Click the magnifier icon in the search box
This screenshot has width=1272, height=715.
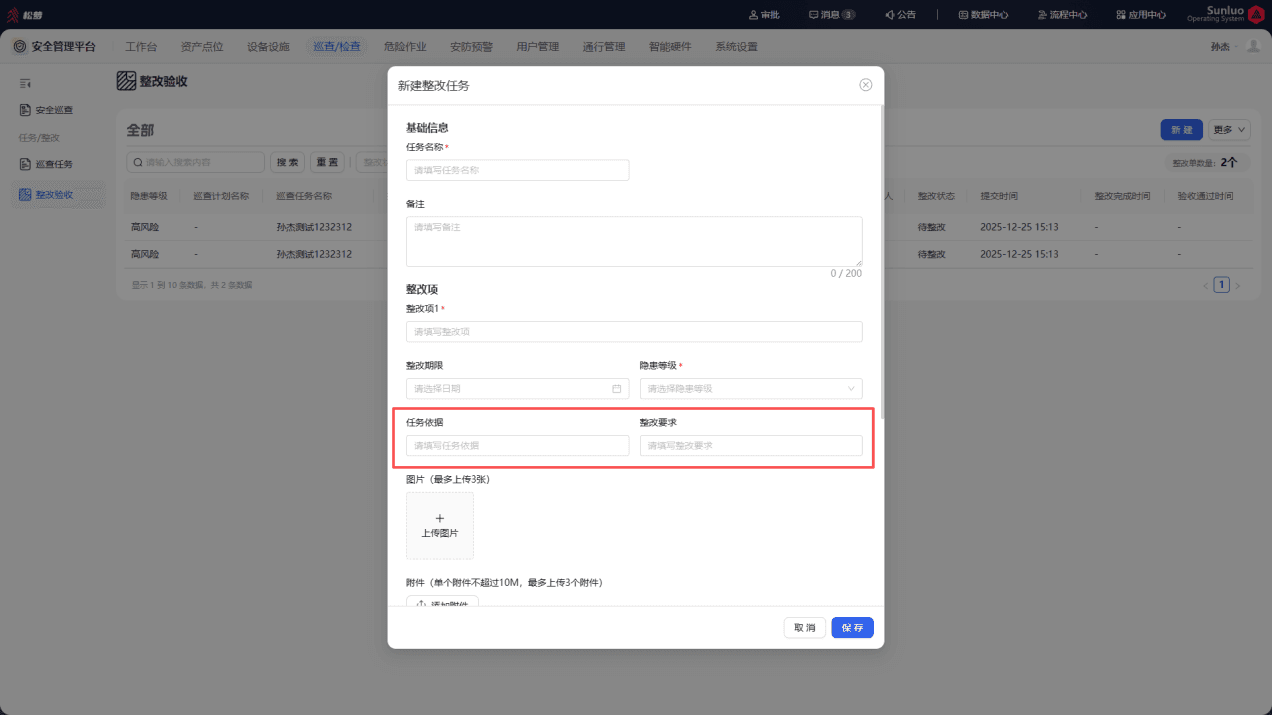pos(137,162)
